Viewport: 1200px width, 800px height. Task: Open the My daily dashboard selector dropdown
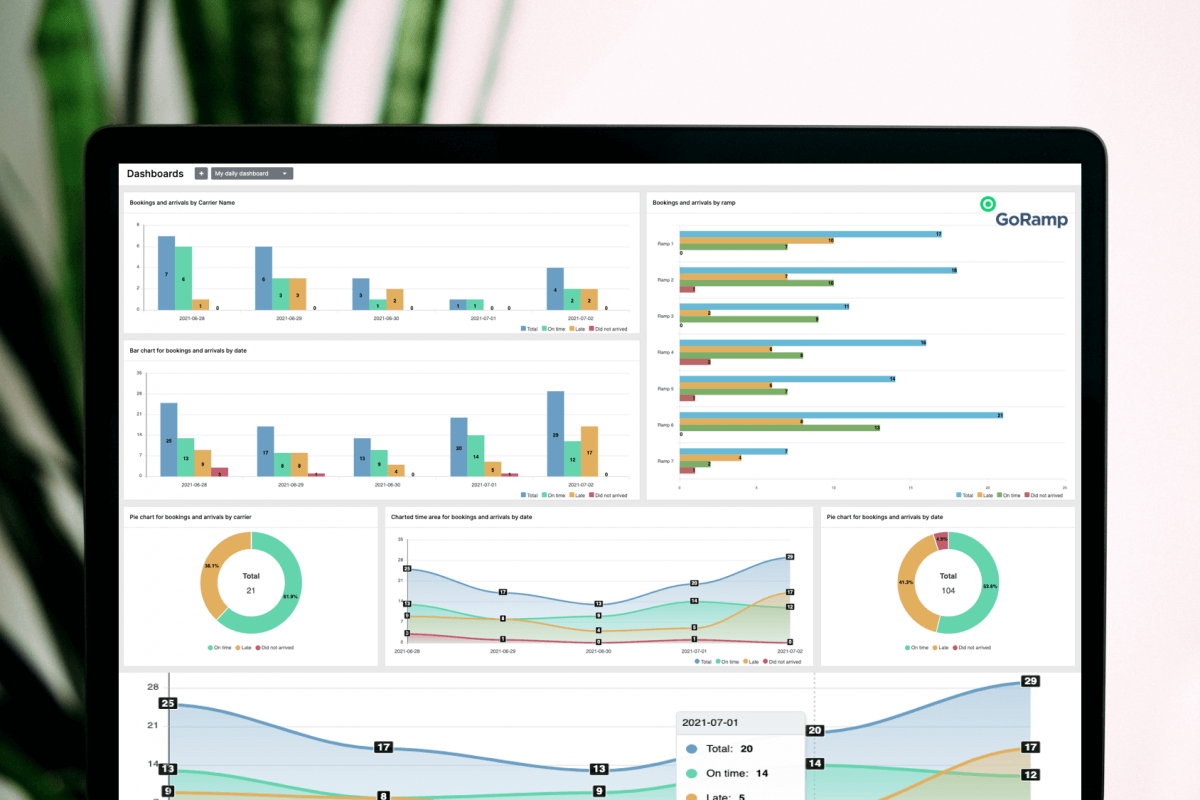pos(250,173)
